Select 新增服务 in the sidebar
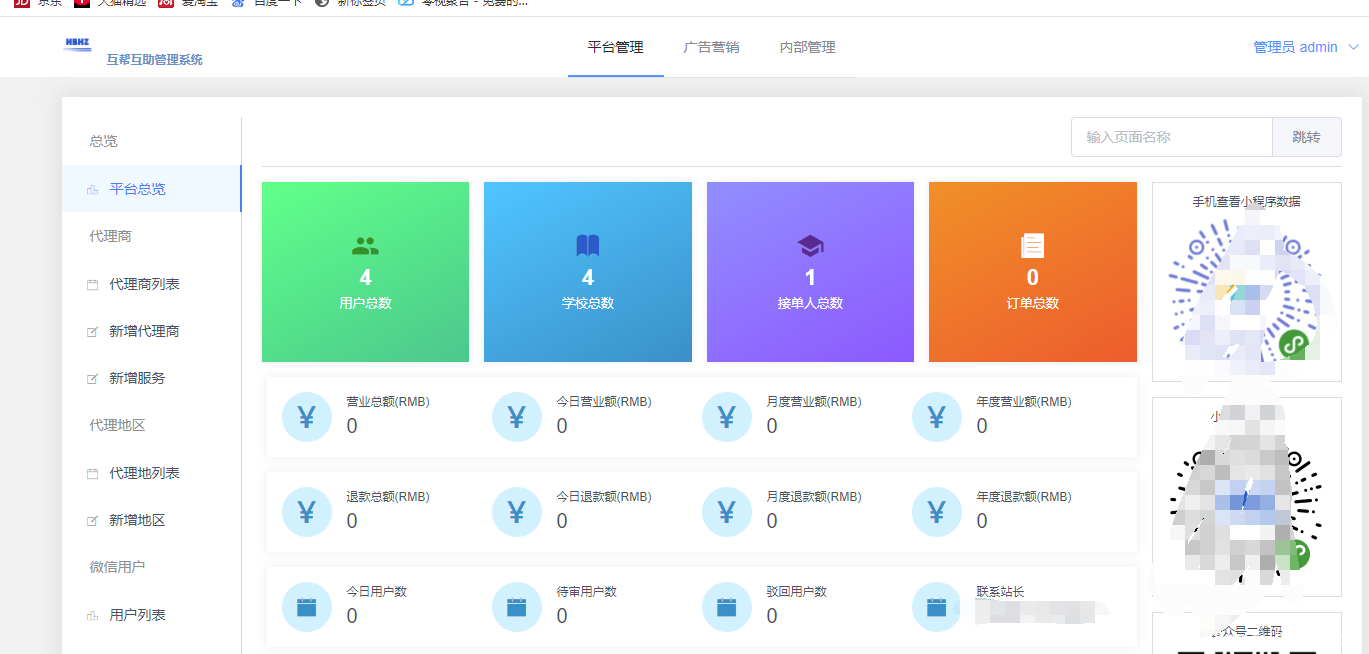 tap(137, 378)
